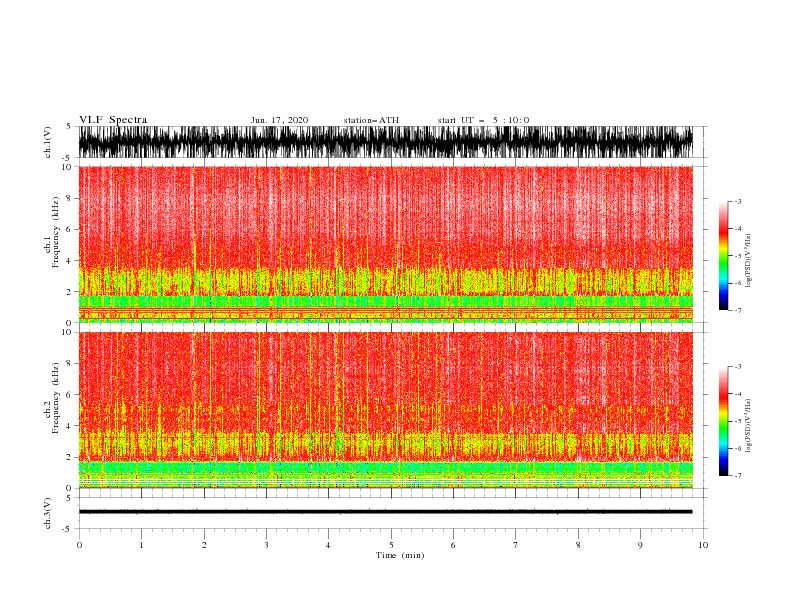Select the date "Jun. 17, 2020"
This screenshot has height=612, width=792.
(x=279, y=120)
